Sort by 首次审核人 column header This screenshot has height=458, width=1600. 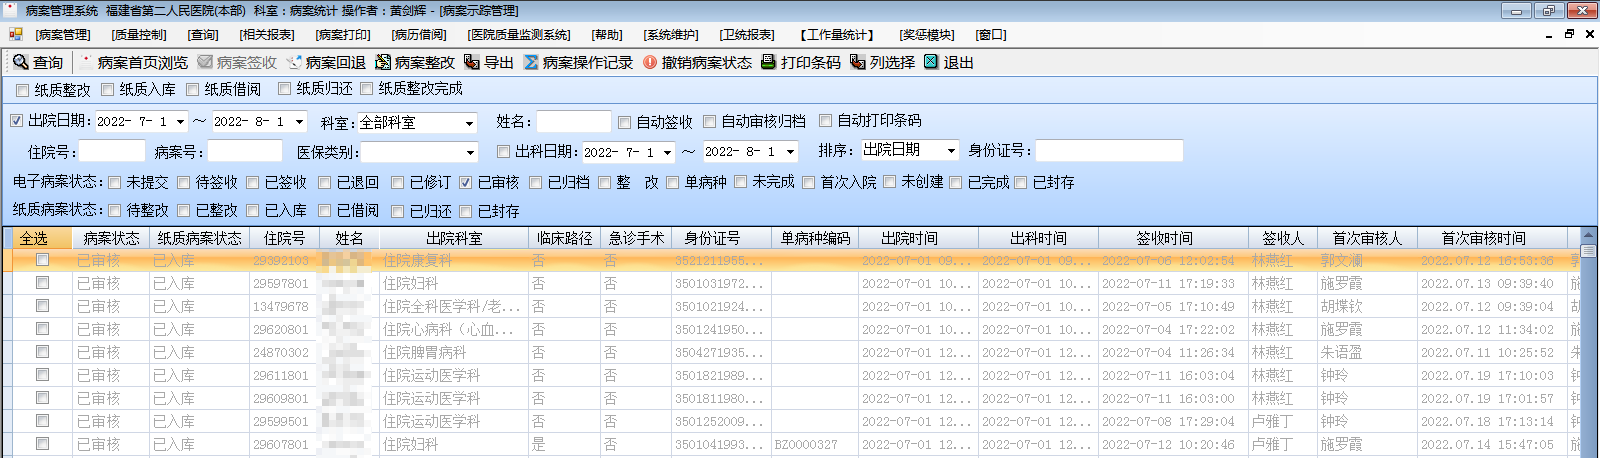1368,238
